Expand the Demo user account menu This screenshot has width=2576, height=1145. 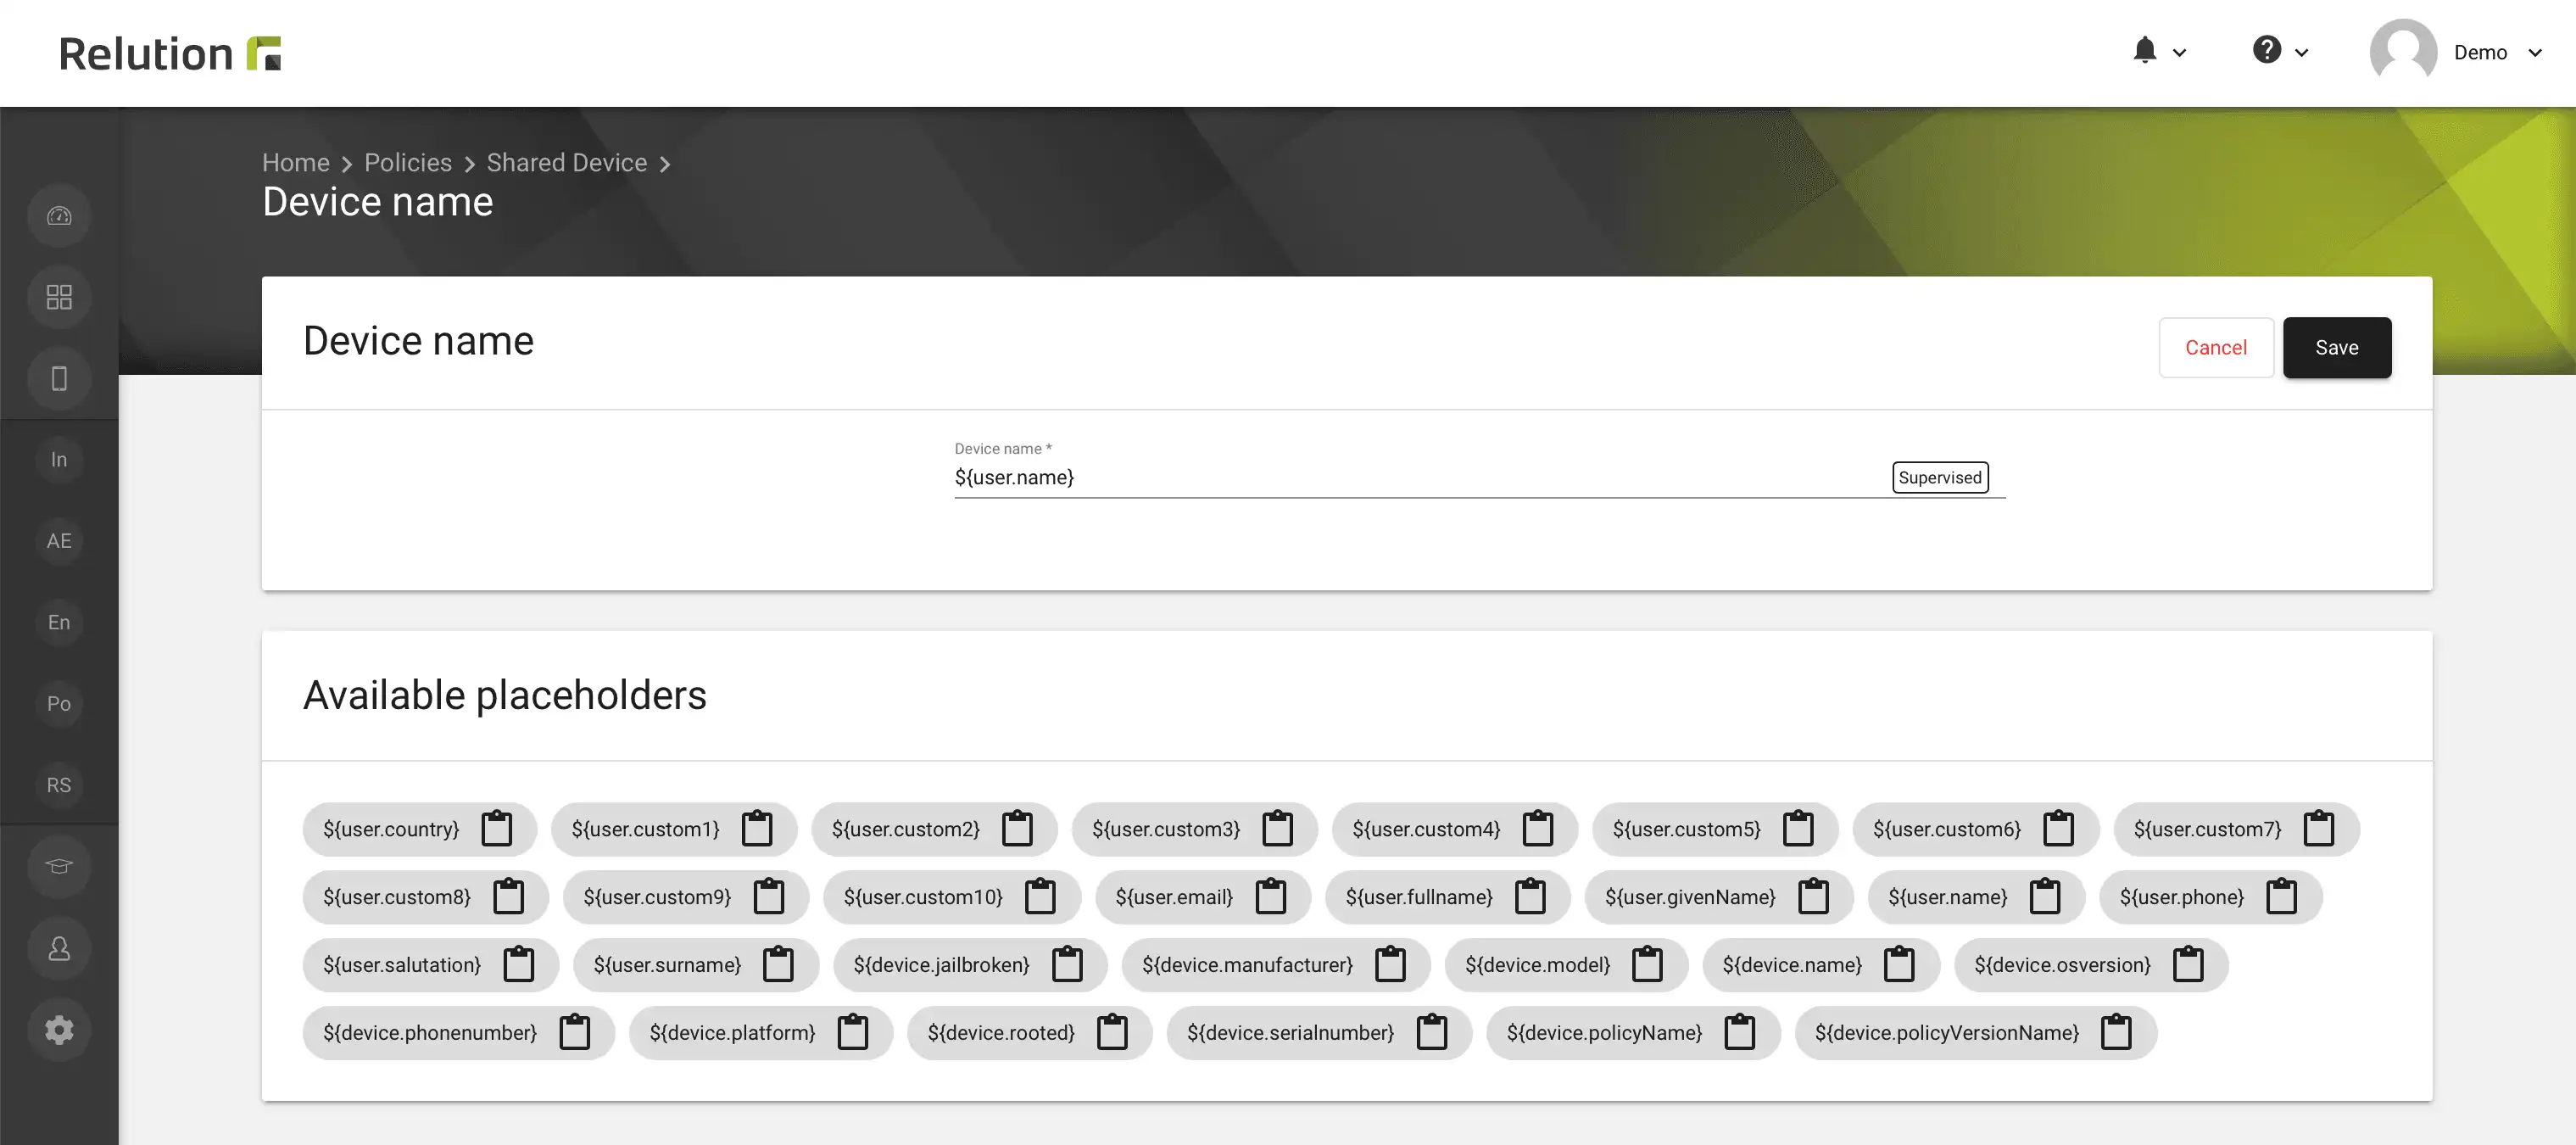(x=2497, y=53)
